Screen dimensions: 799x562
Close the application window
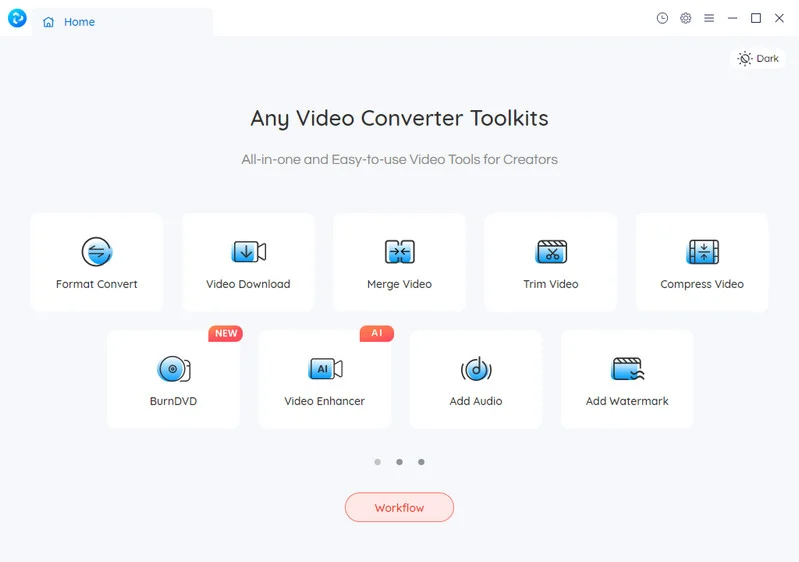click(779, 18)
